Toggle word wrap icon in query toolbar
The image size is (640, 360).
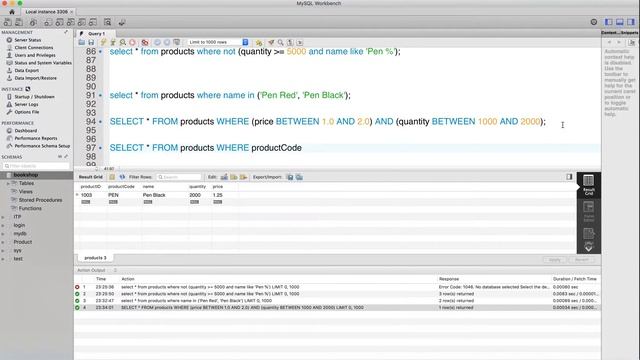point(300,42)
